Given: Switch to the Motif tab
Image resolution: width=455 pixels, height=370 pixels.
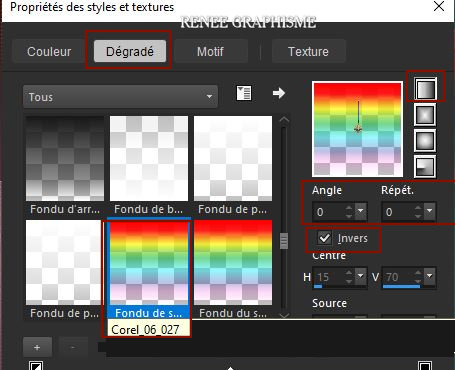Looking at the screenshot, I should tap(210, 51).
